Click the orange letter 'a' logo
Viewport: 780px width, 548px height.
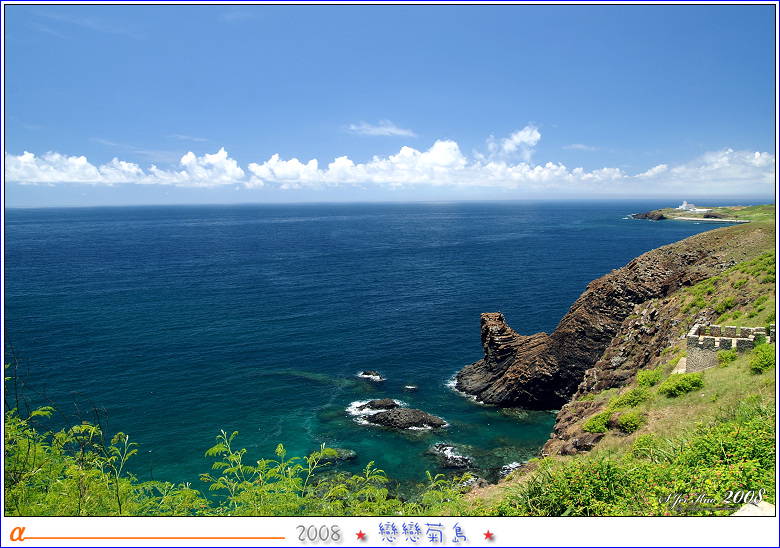pos(16,533)
